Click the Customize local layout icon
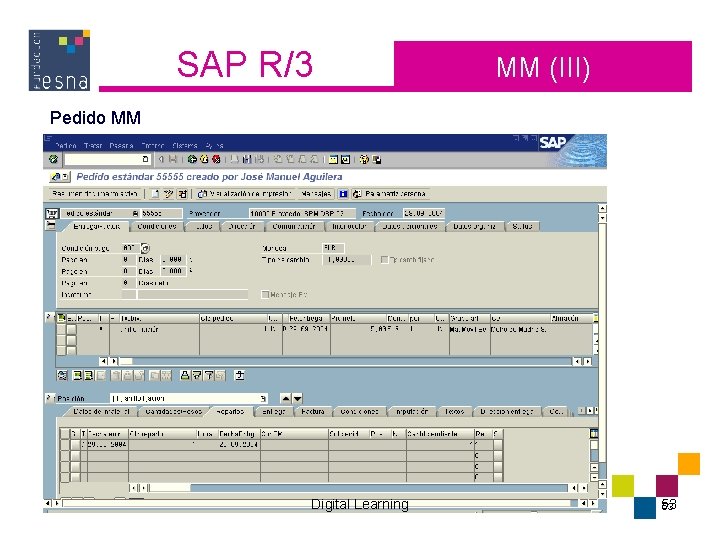The image size is (720, 540). click(377, 159)
